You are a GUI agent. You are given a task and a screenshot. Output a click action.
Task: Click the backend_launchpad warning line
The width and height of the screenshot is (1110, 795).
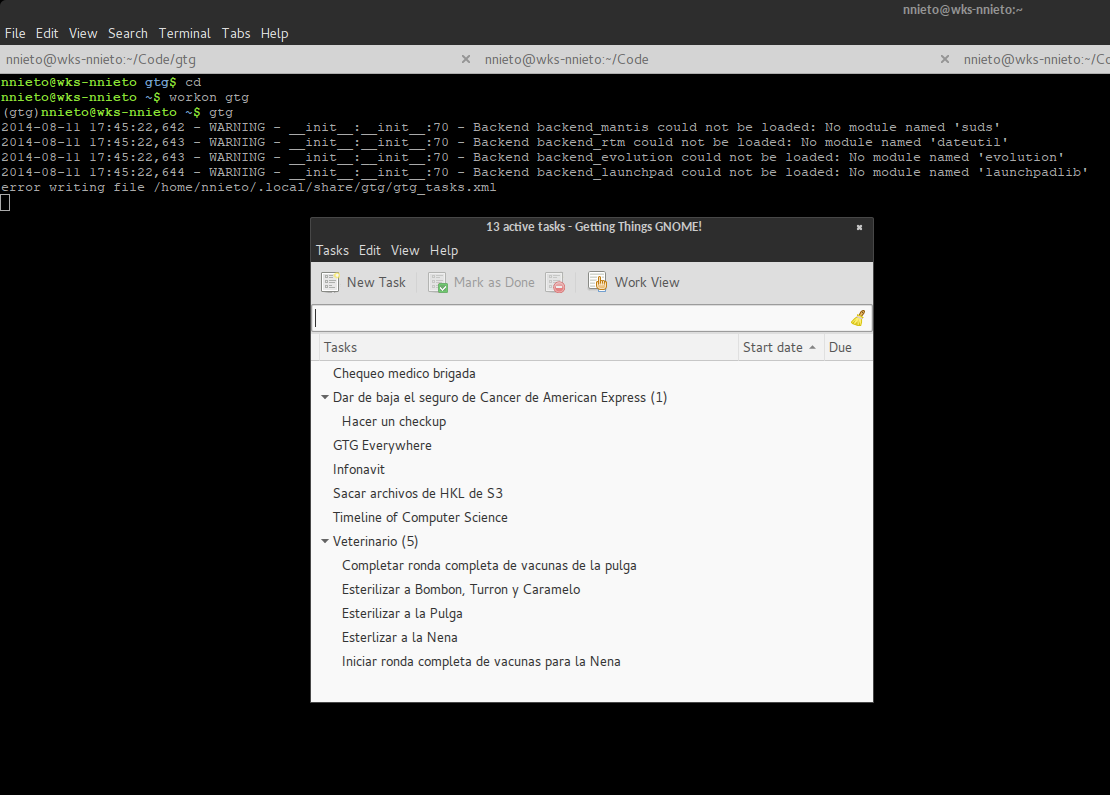tap(544, 172)
